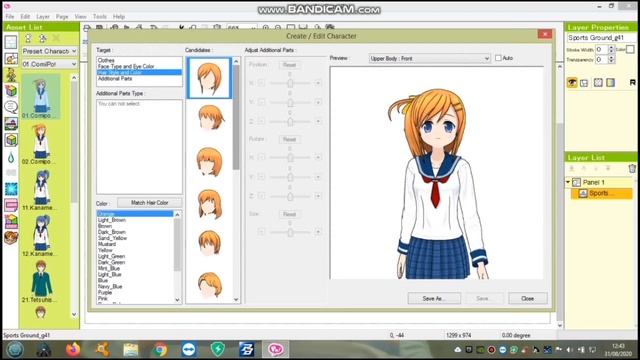The image size is (640, 360).
Task: Open Firefox from the taskbar
Action: pos(73,349)
